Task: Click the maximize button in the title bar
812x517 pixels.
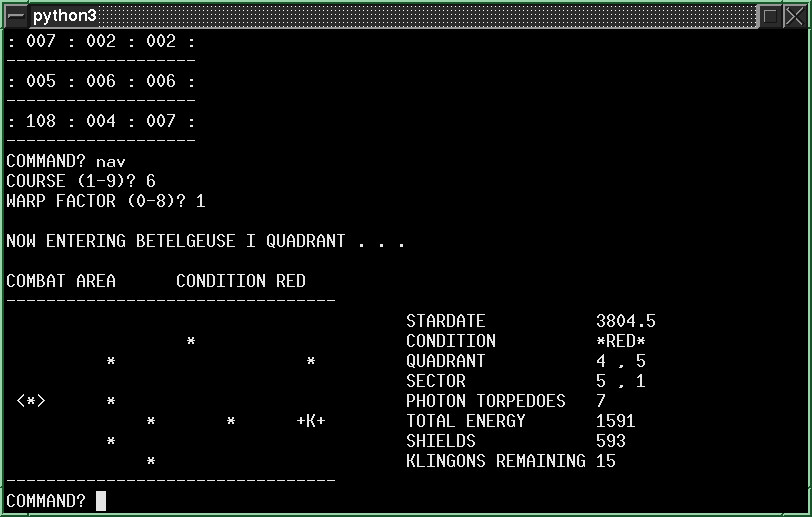Action: (768, 16)
